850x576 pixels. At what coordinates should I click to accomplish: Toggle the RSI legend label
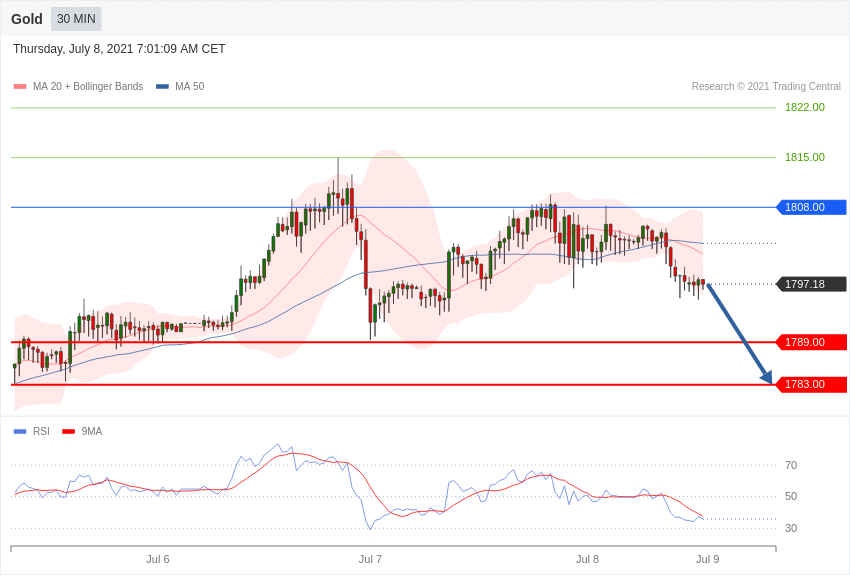(x=41, y=432)
